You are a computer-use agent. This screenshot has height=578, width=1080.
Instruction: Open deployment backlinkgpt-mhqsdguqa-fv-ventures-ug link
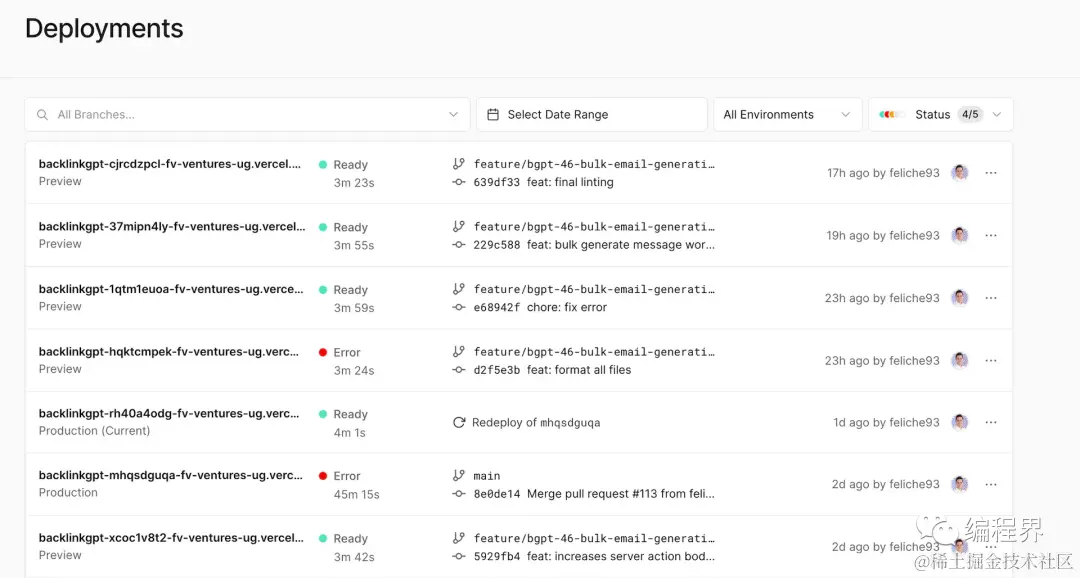pos(171,475)
